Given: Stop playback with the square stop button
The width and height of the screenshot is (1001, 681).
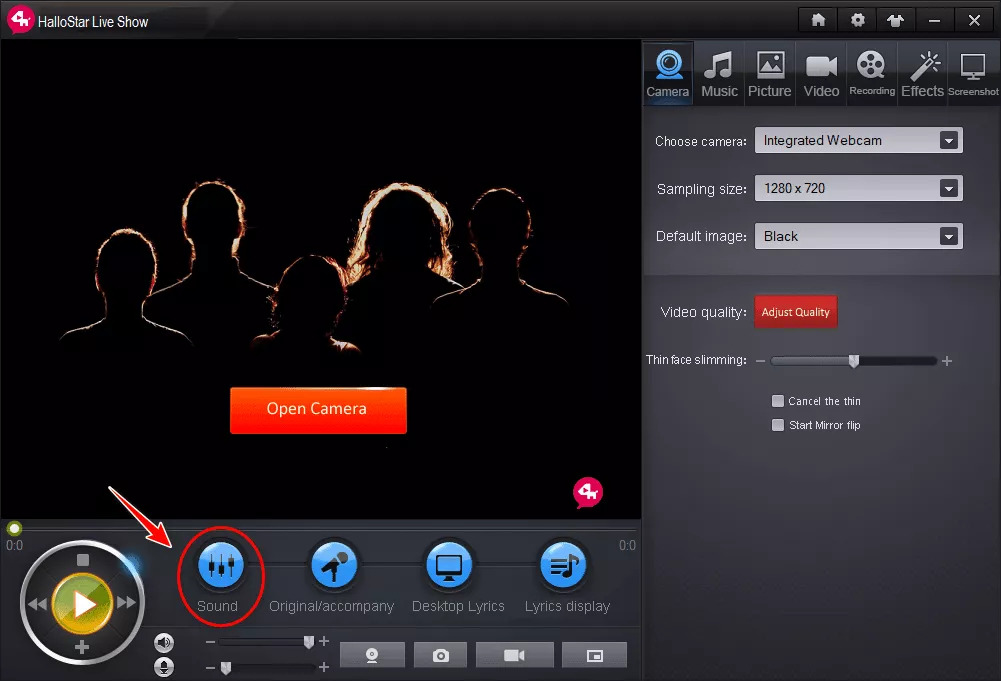Looking at the screenshot, I should (x=82, y=560).
